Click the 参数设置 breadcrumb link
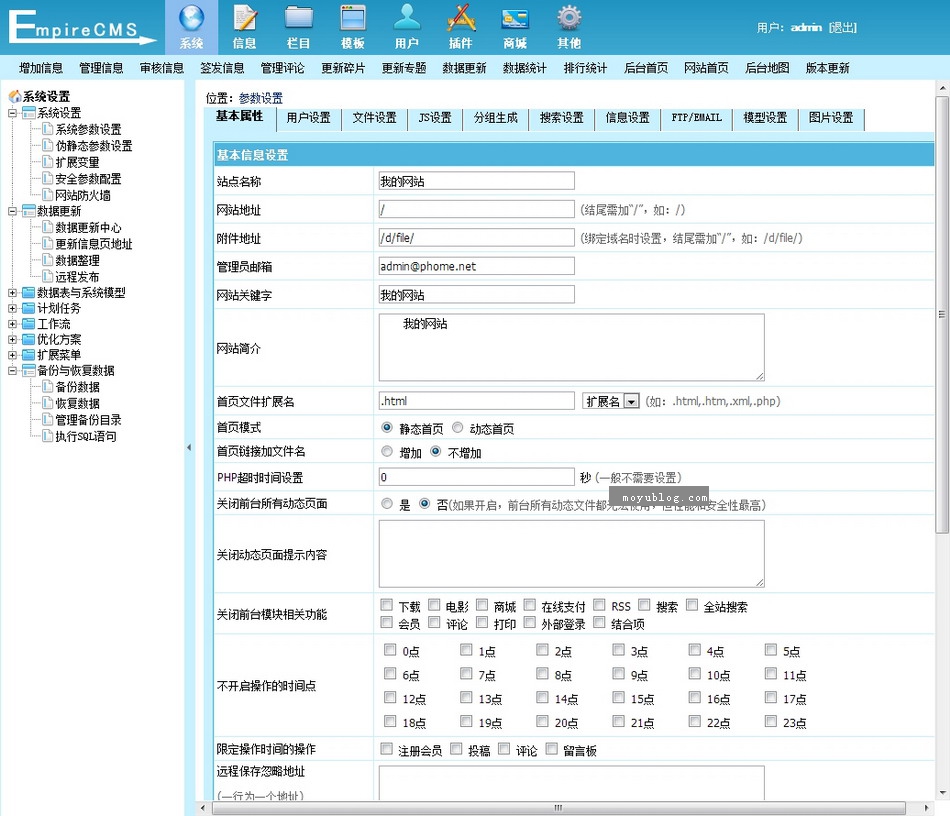This screenshot has width=950, height=816. 261,98
